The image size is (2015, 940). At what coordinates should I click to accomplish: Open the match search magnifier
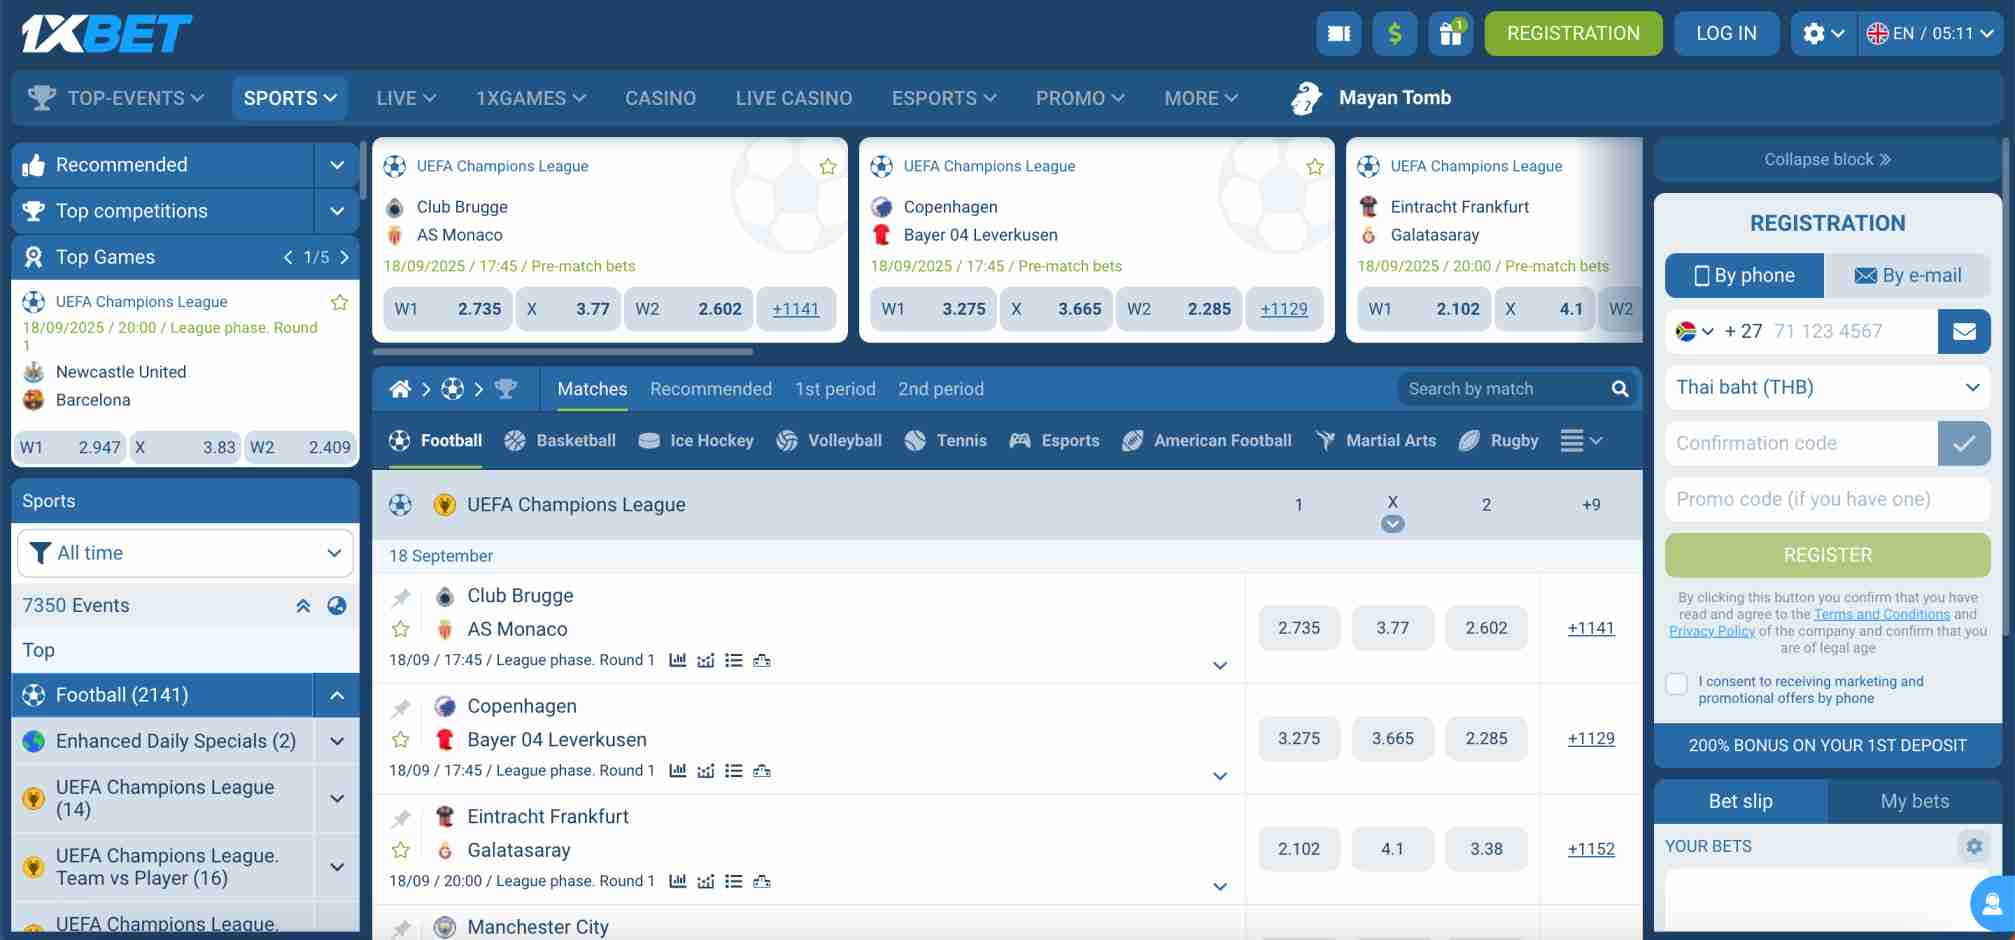coord(1619,389)
